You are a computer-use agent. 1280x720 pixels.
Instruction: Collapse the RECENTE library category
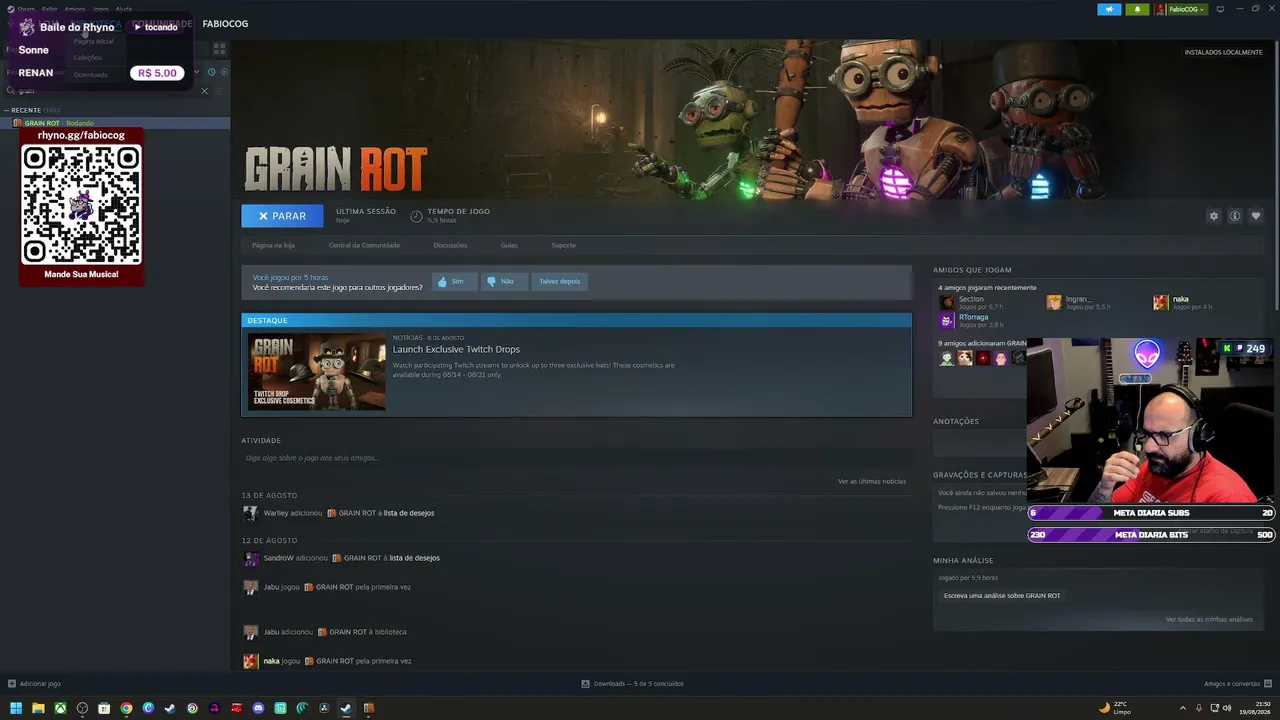pos(26,110)
